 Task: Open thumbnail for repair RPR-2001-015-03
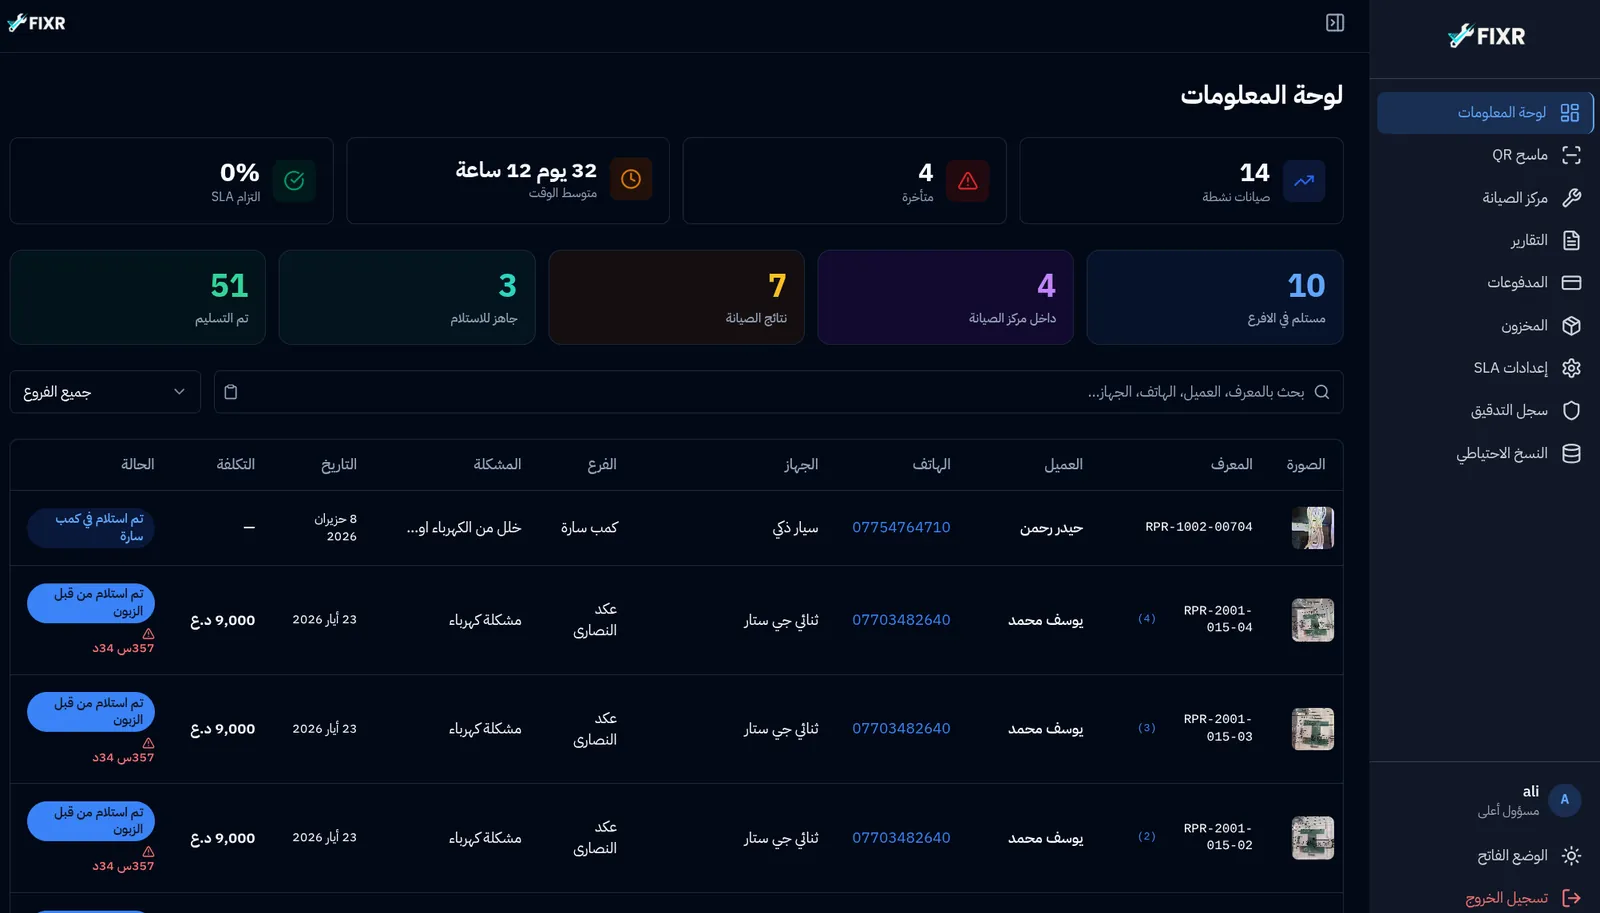tap(1312, 729)
